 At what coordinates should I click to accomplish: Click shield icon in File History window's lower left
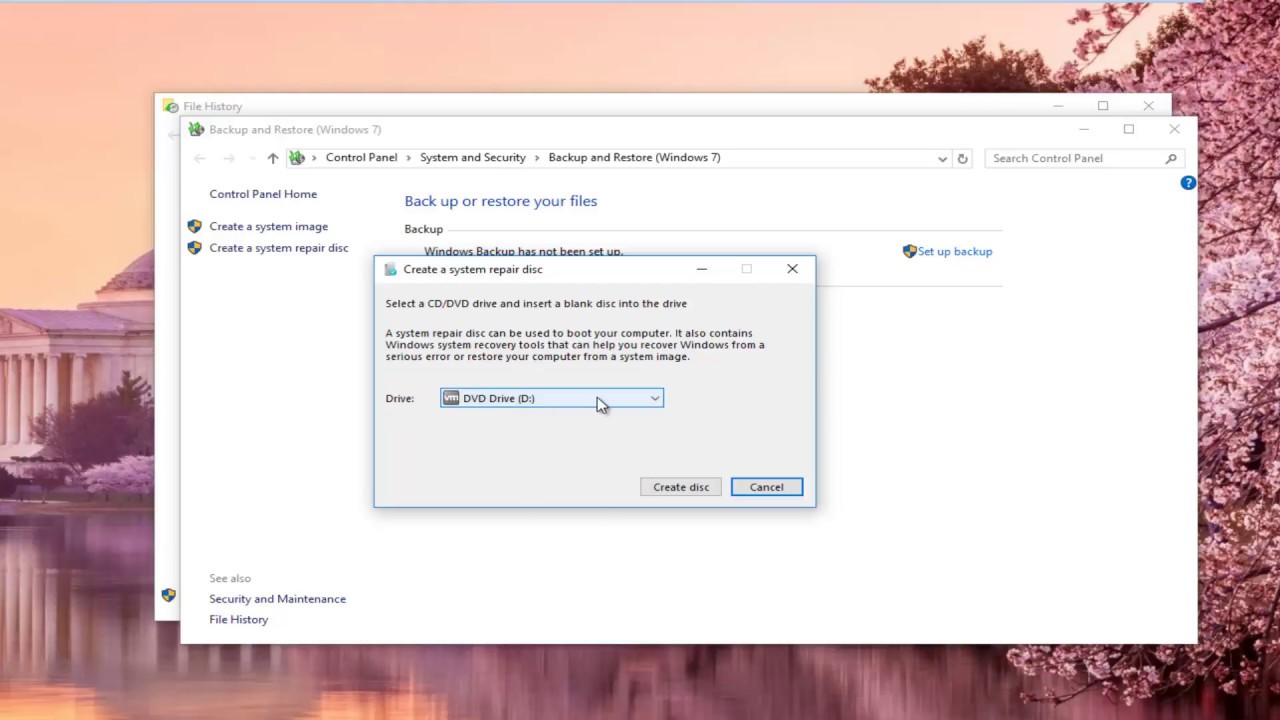(168, 595)
